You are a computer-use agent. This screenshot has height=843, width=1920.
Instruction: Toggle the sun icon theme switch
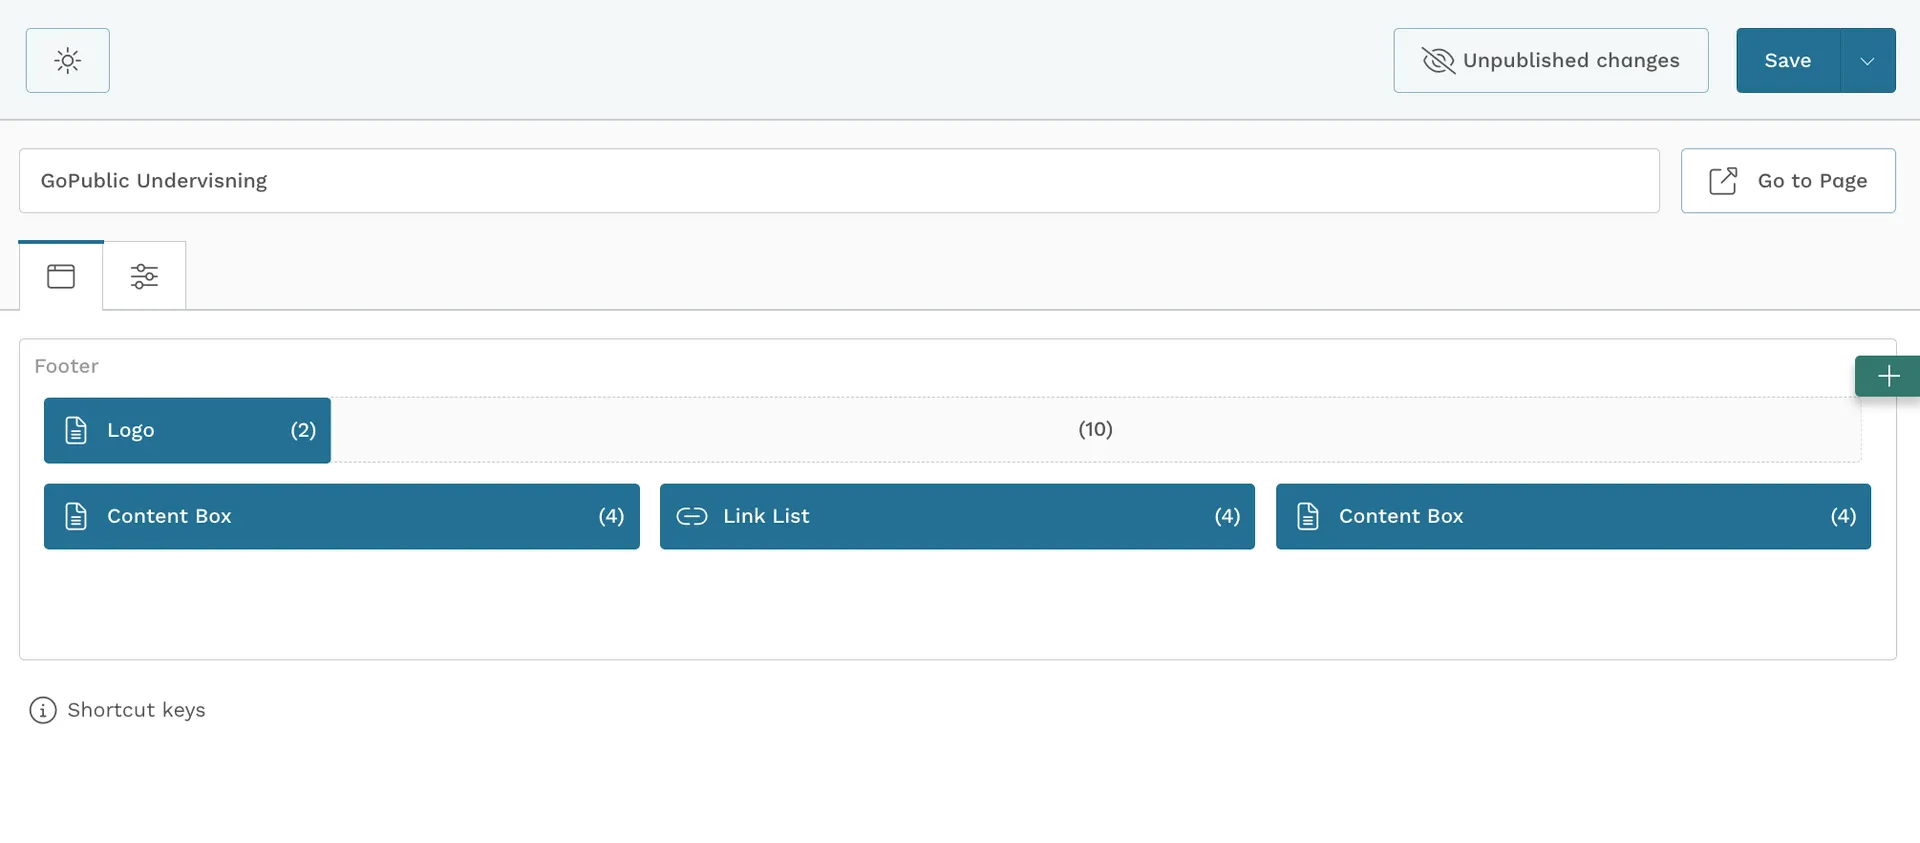67,61
